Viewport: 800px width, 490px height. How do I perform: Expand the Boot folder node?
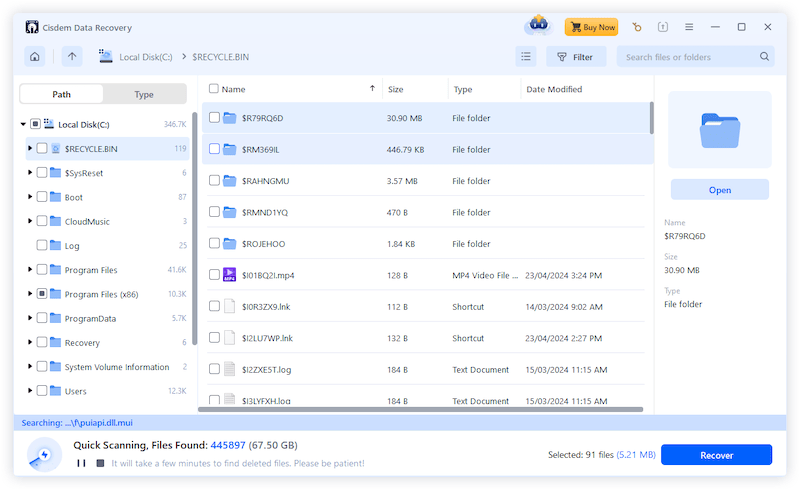tap(30, 197)
